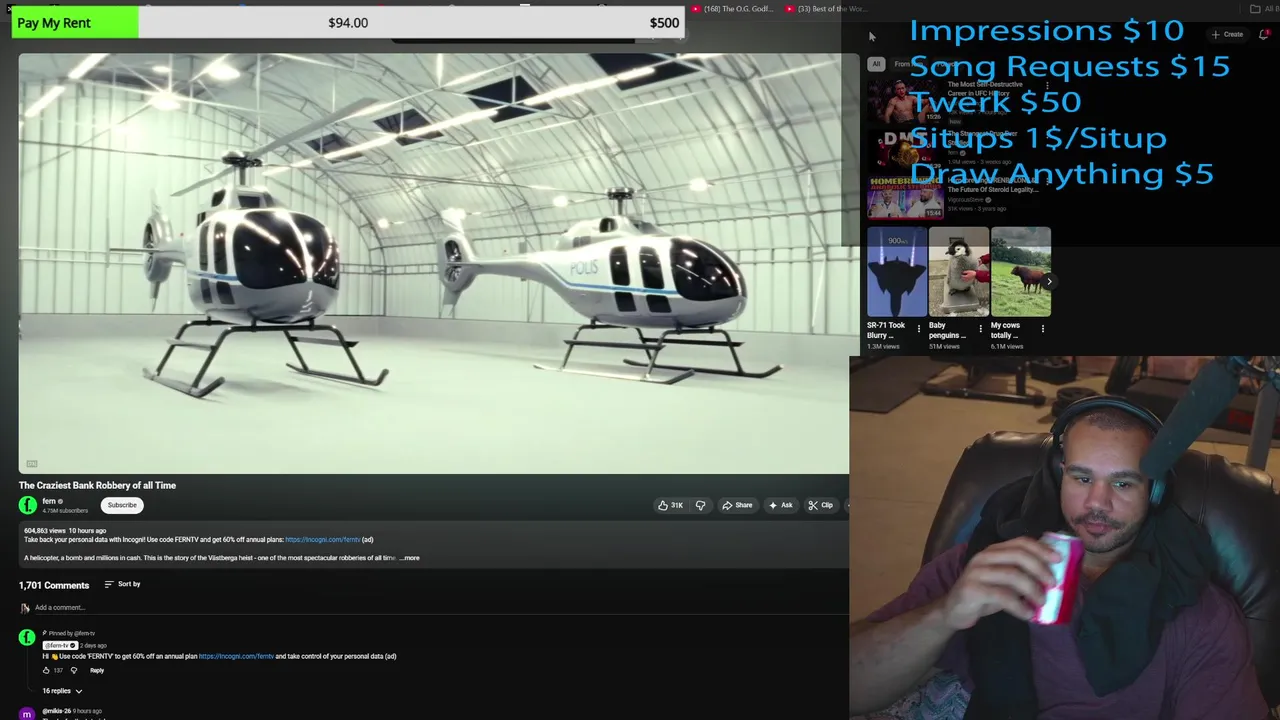Viewport: 1280px width, 720px height.
Task: Create a Clip with the scissors button
Action: point(820,505)
